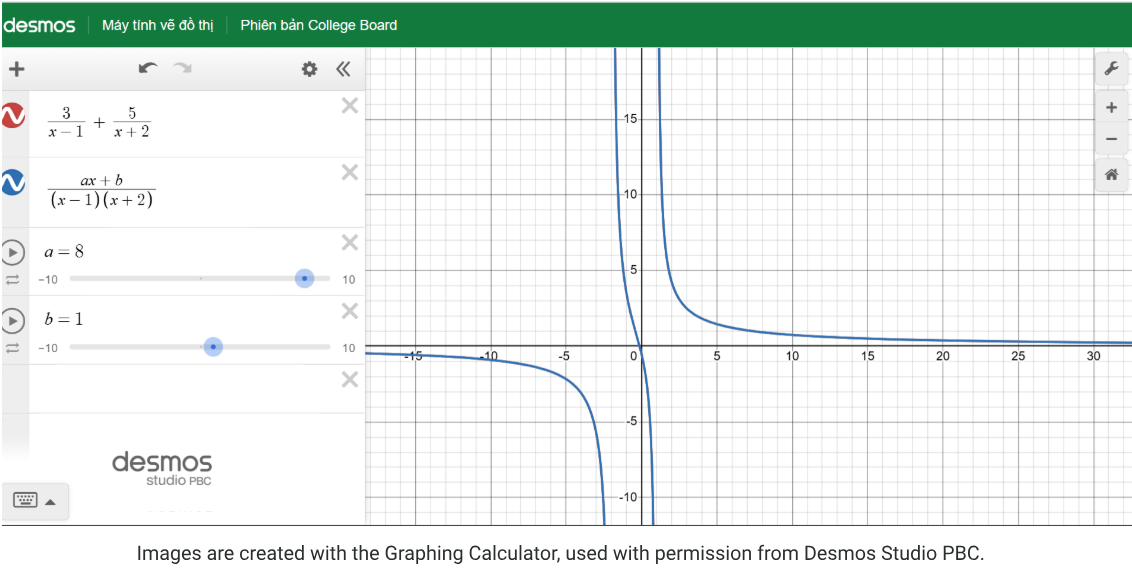Change loop mode for slider b
1132x574 pixels.
click(12, 348)
